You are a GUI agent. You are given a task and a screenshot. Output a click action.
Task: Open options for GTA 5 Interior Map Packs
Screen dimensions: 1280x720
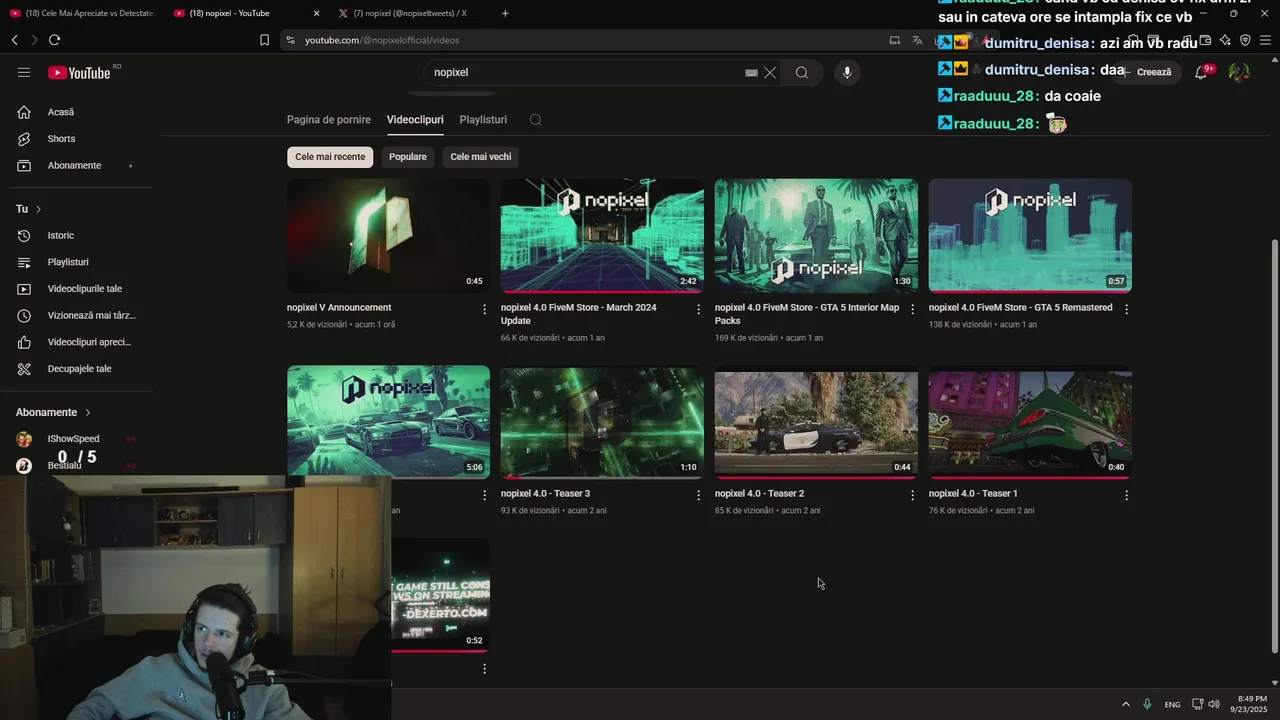click(912, 309)
